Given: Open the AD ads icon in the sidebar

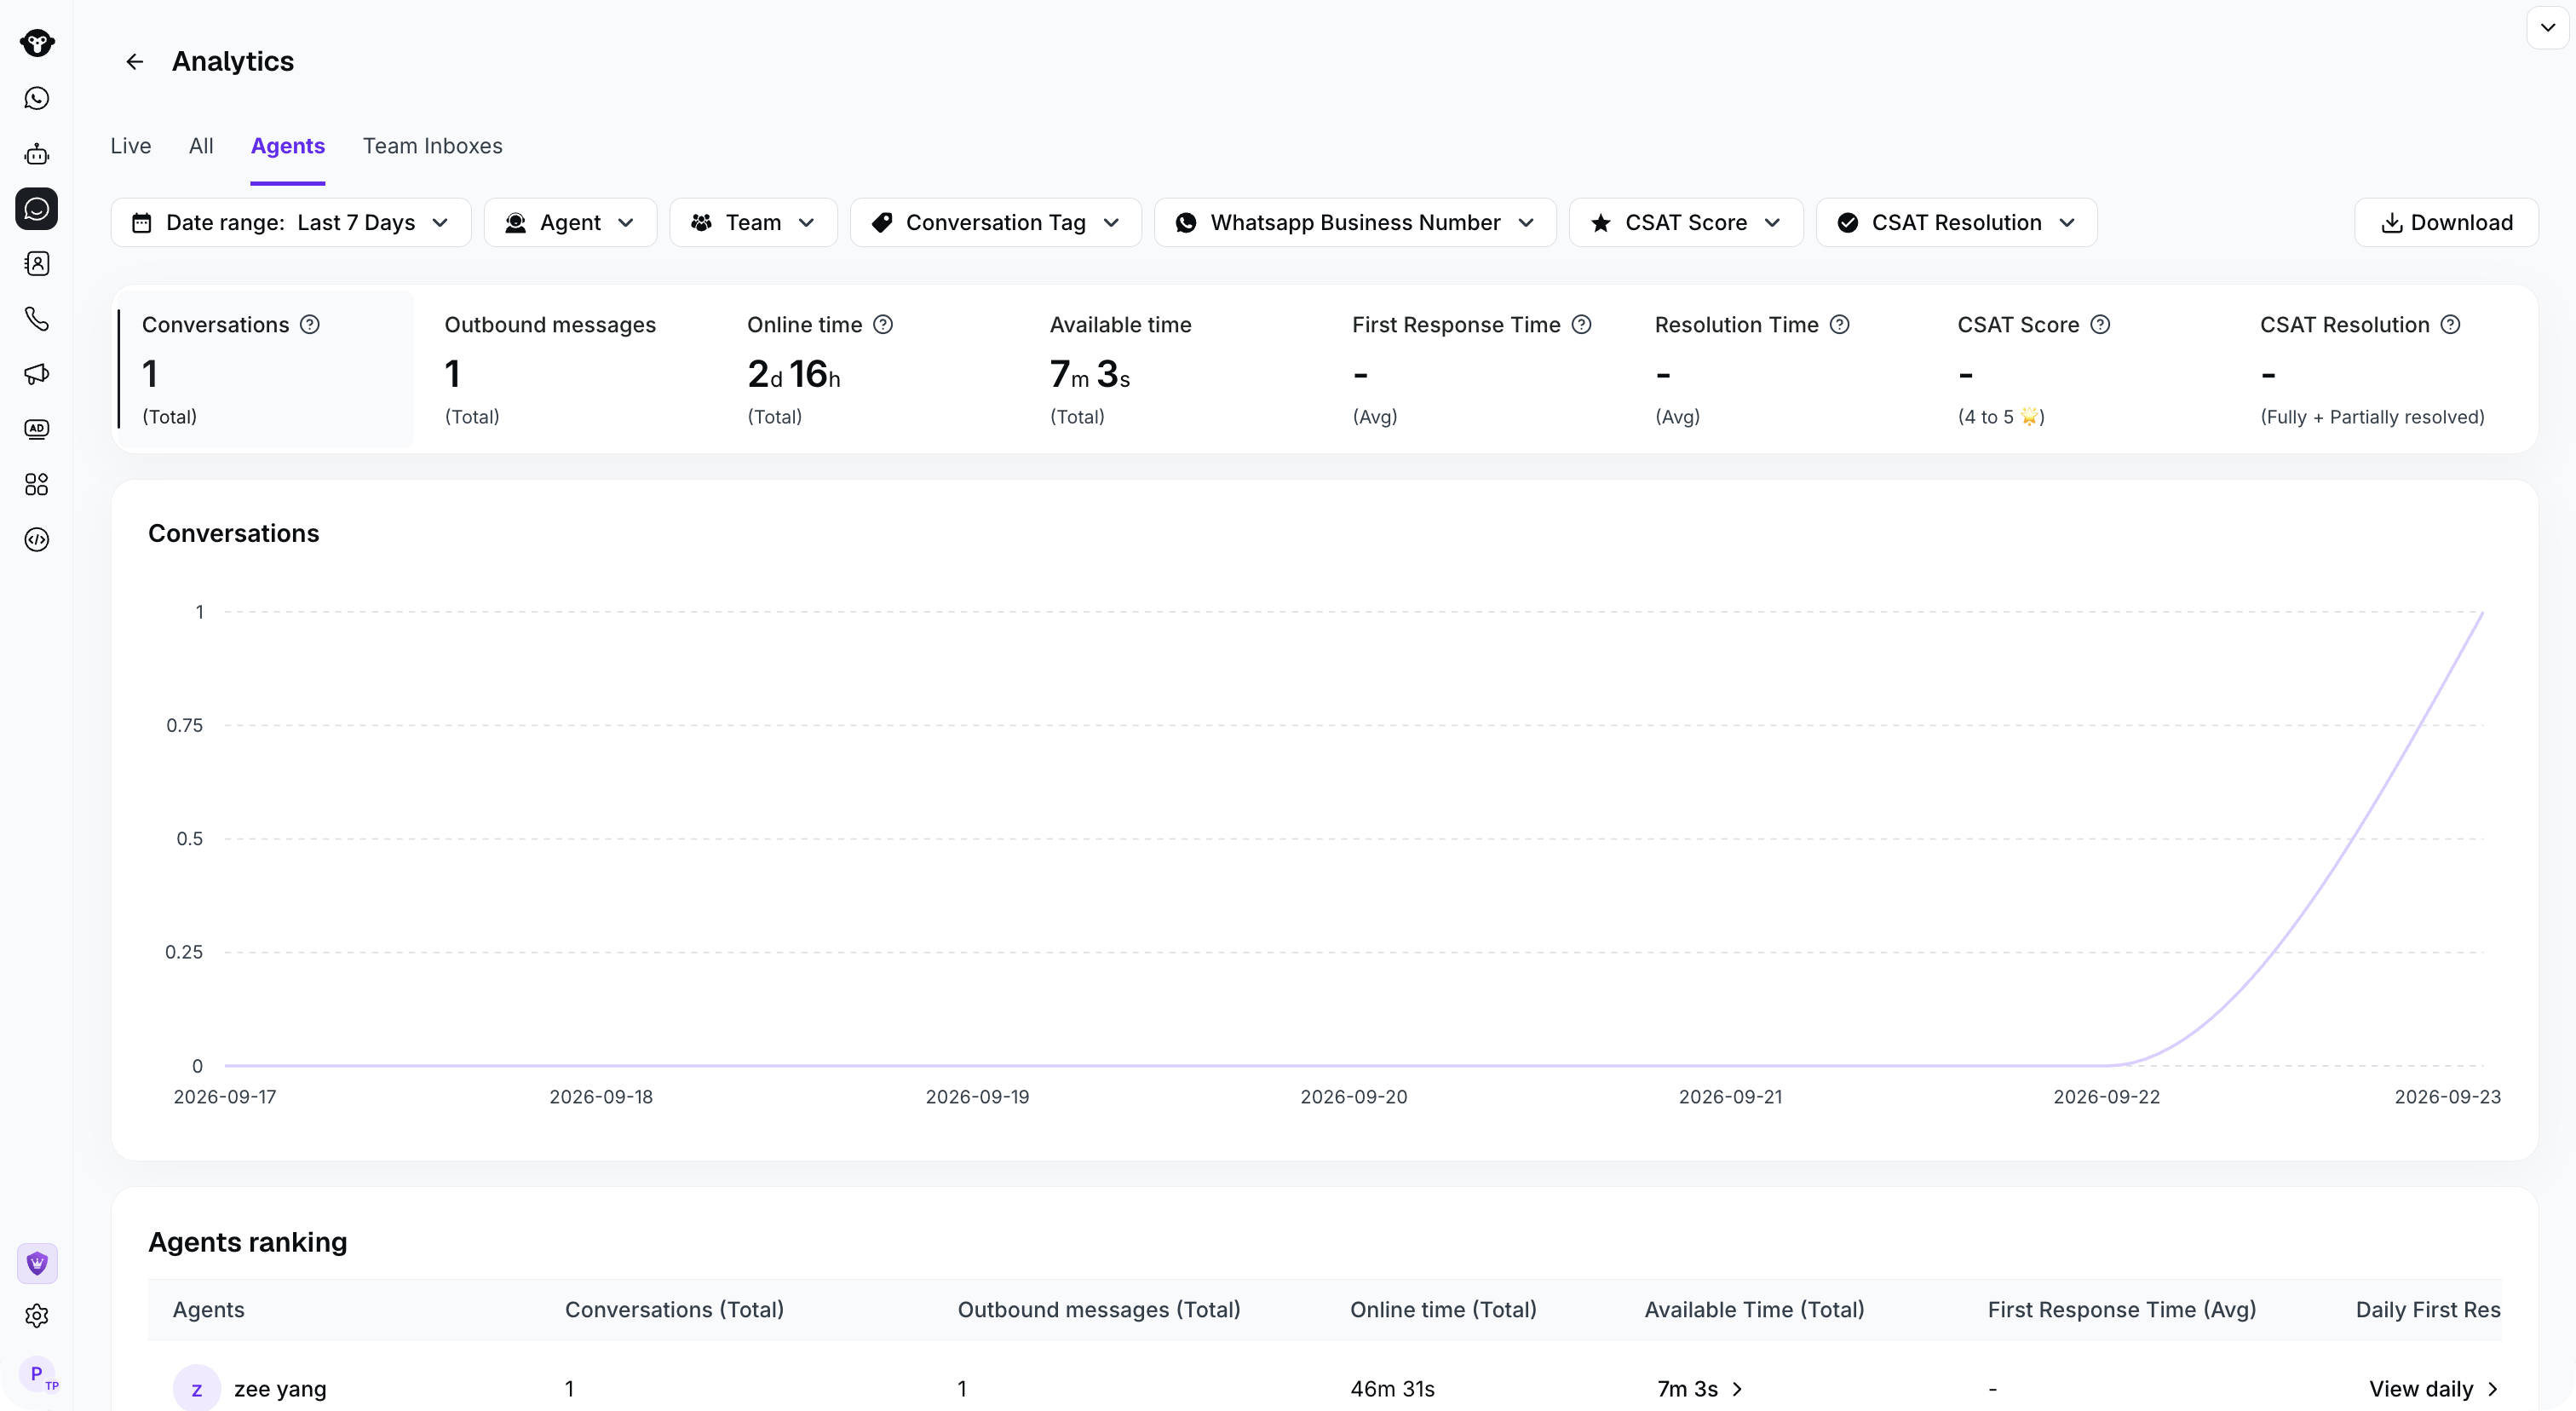Looking at the screenshot, I should (x=37, y=429).
